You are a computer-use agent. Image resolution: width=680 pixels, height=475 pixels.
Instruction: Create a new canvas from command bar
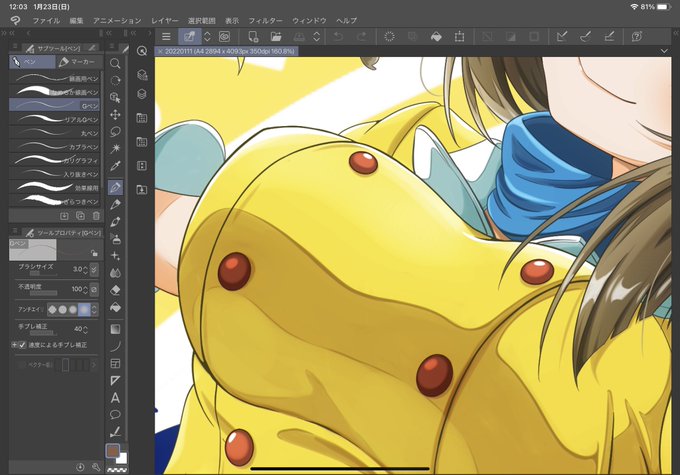(x=253, y=36)
